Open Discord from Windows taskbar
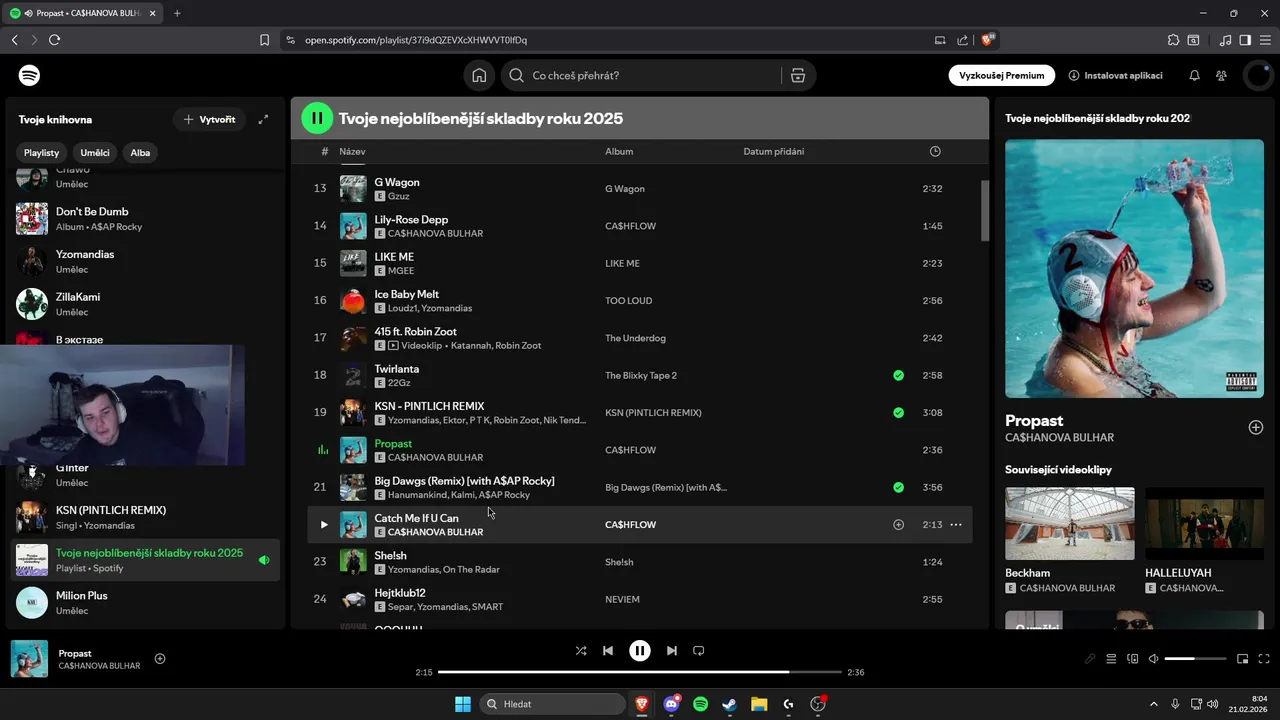 pos(671,704)
